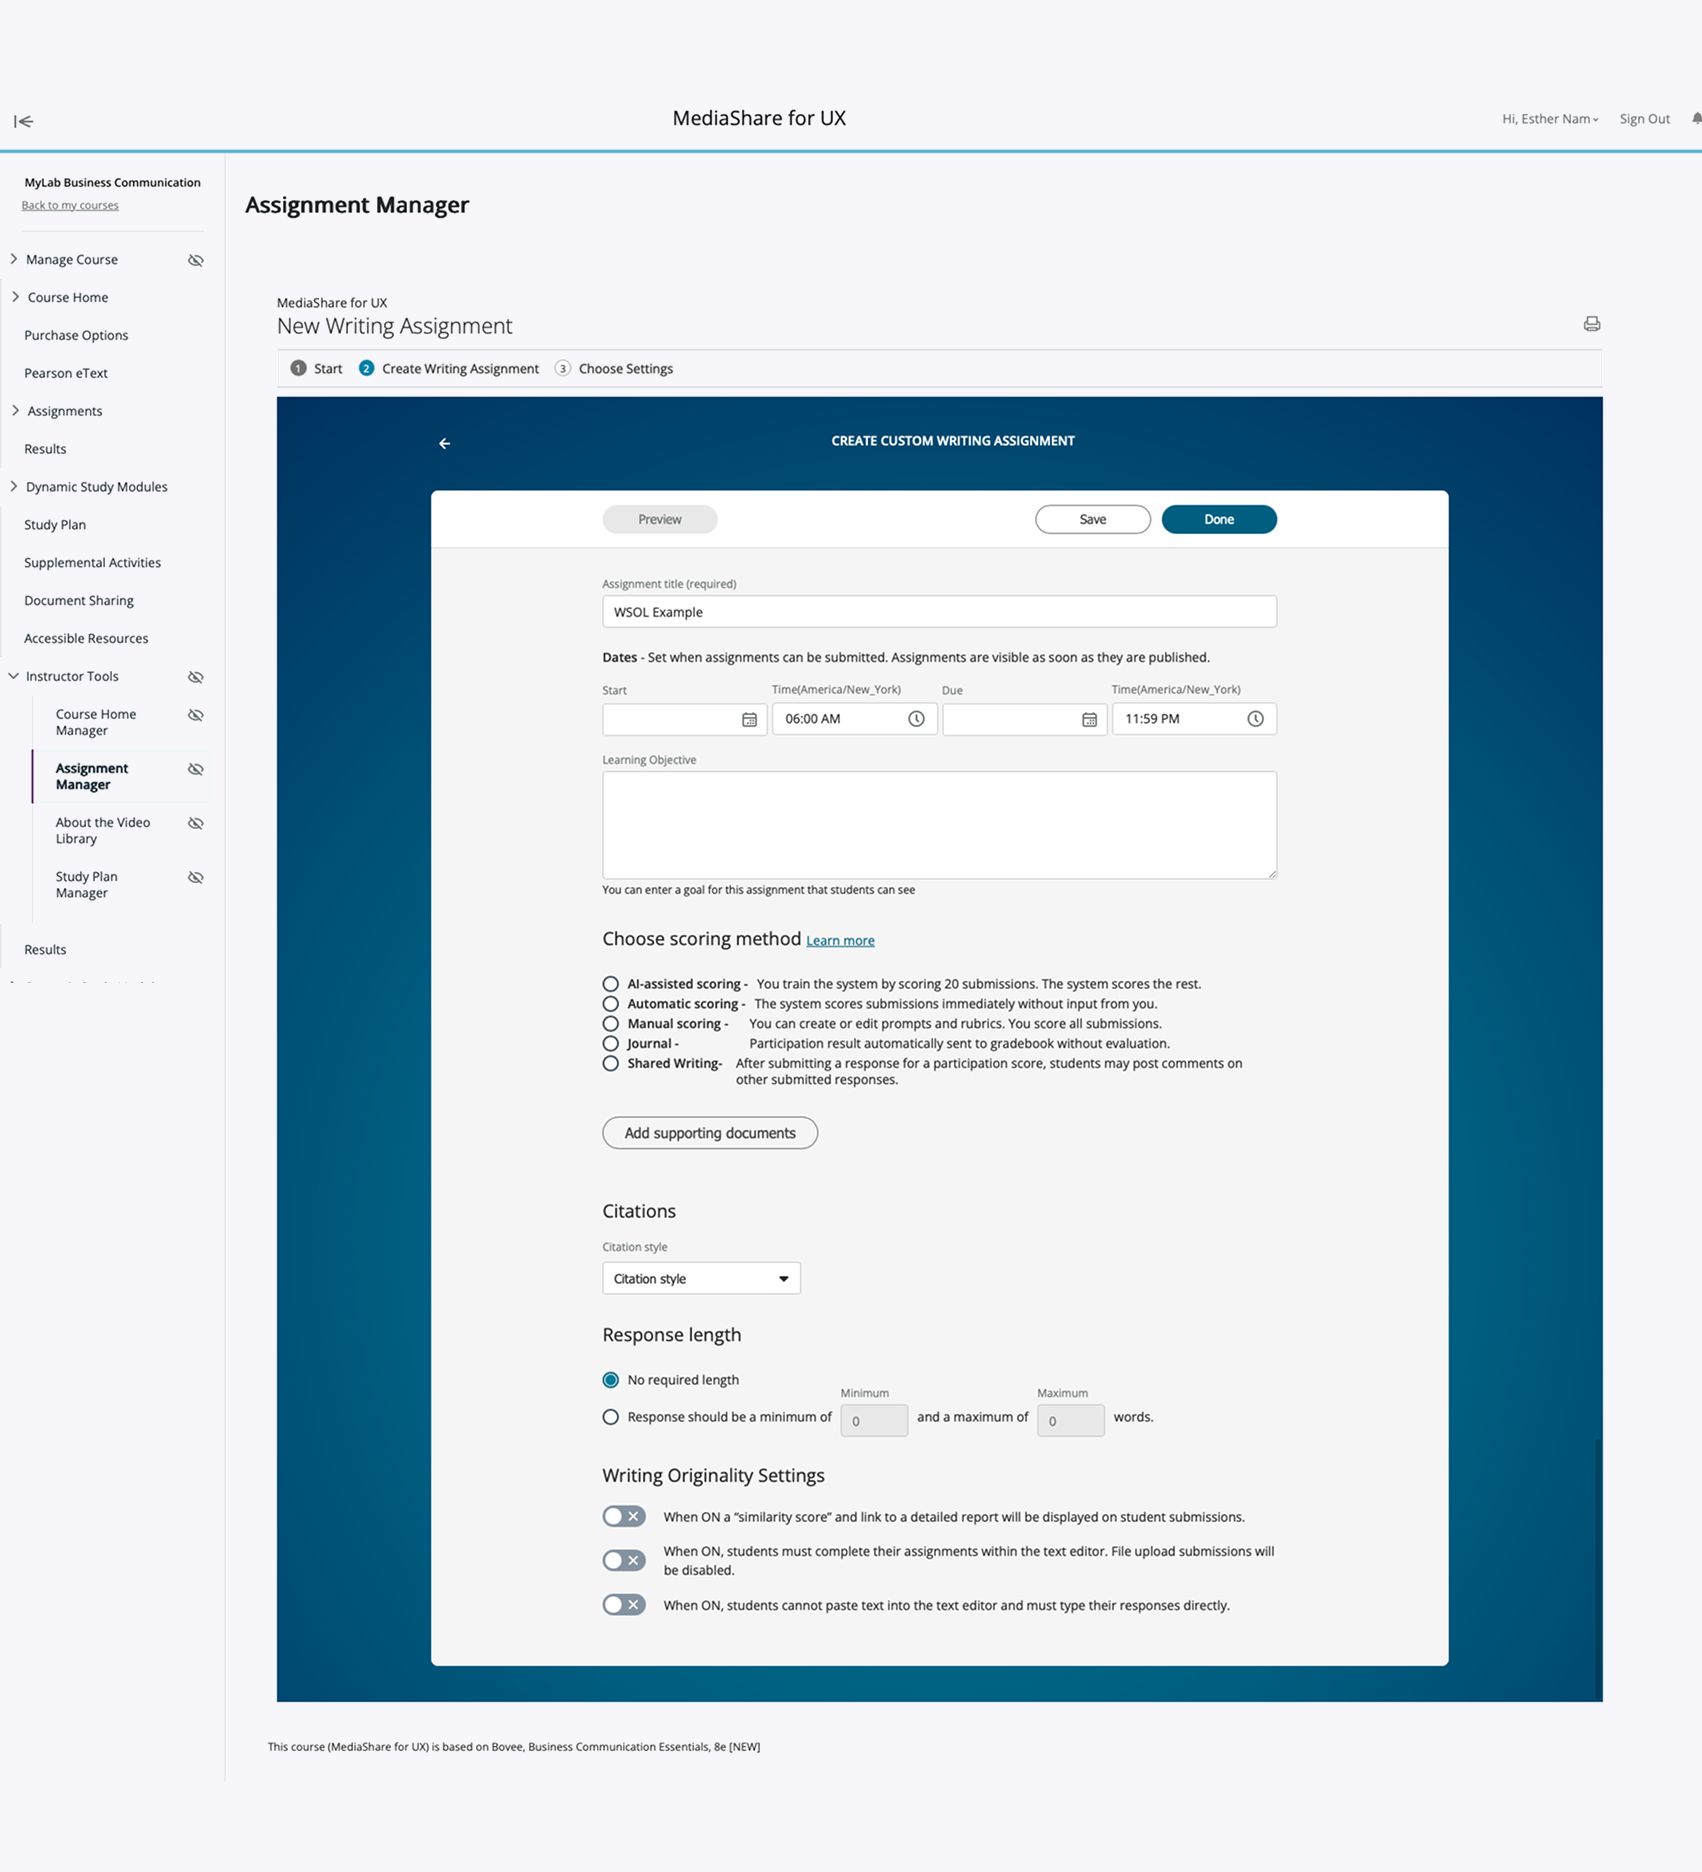Open the Results item below Study Plan Manager

[45, 950]
